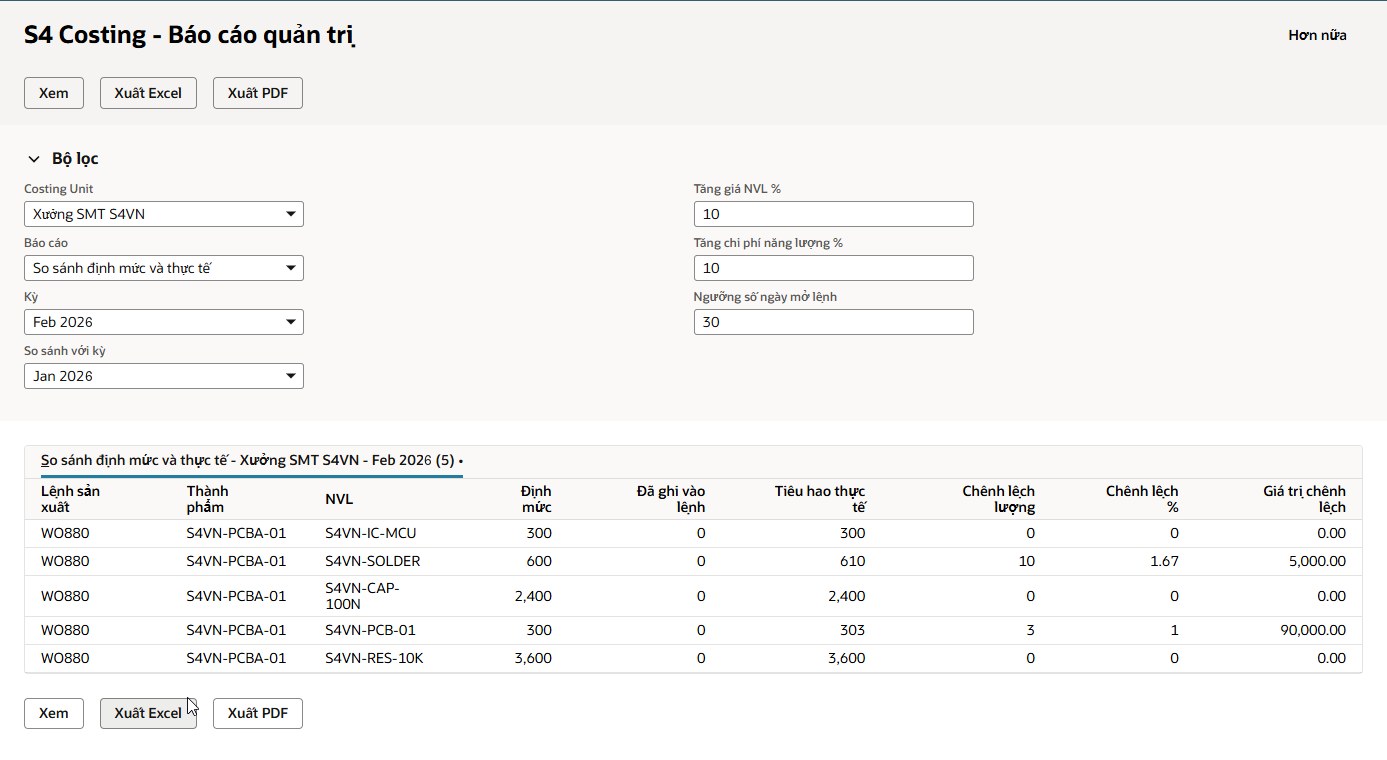The image size is (1387, 760).
Task: Click WO880 in the S4VN-SOLDER row
Action: point(65,562)
